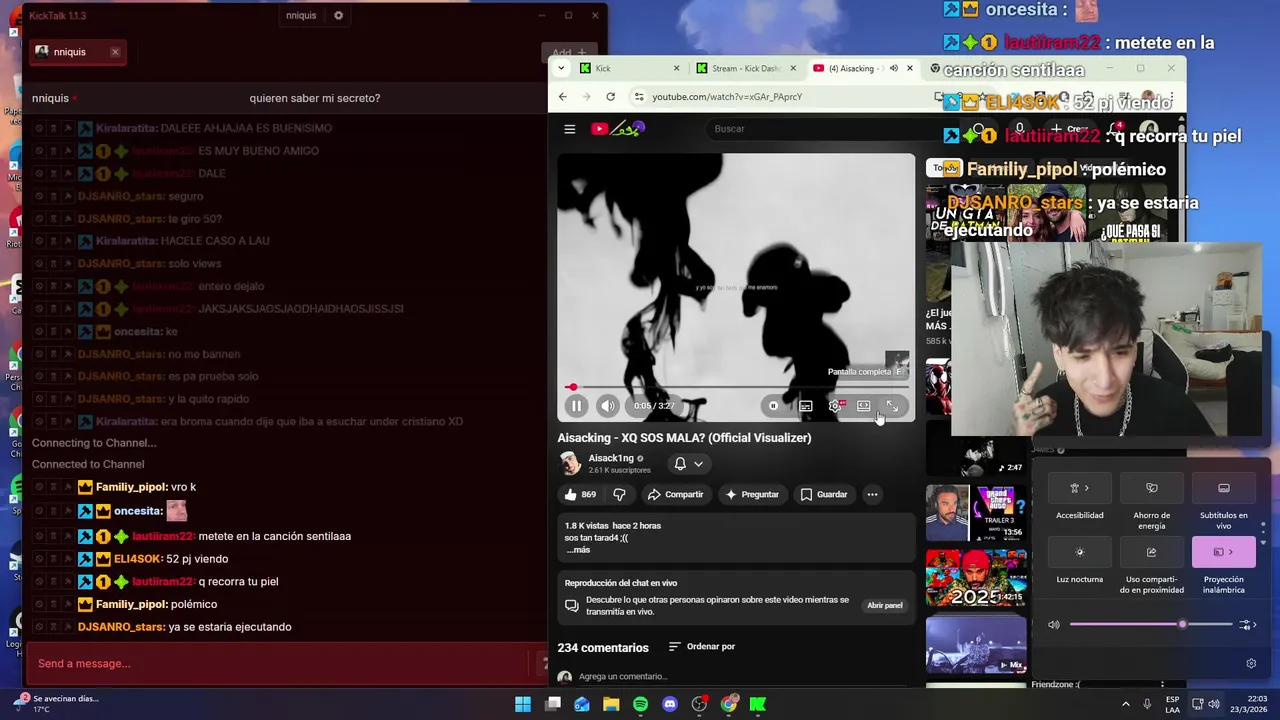
Task: Switch YouTube player to theater mode
Action: pos(863,406)
